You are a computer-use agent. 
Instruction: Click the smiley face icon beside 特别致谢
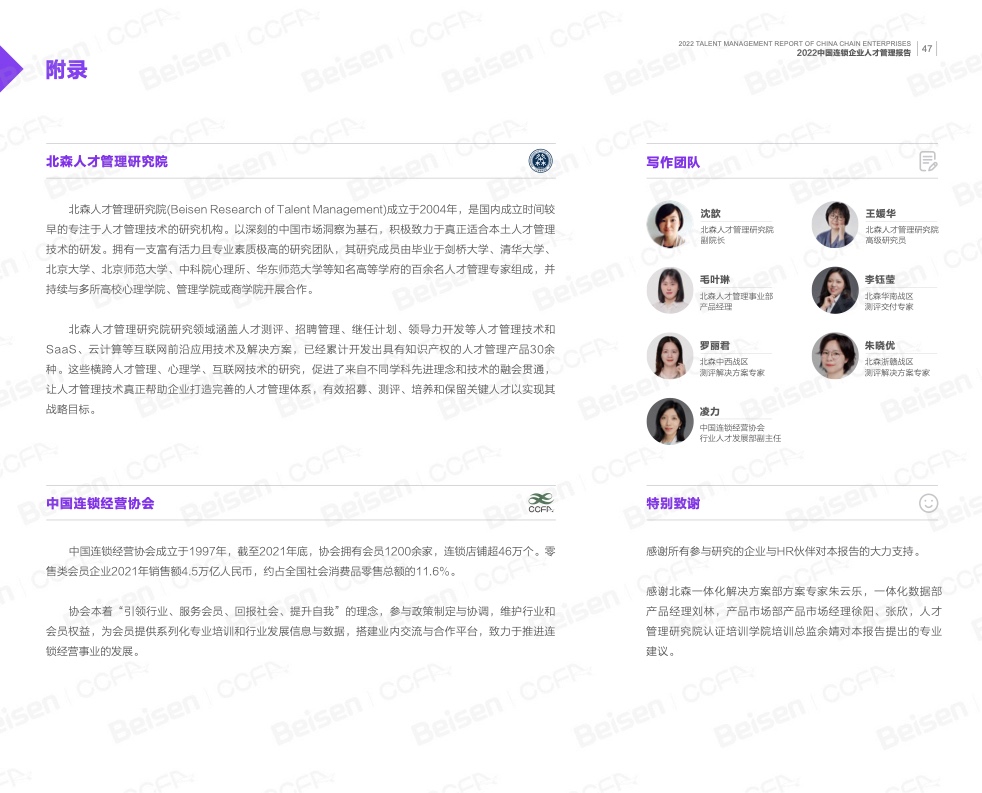pos(928,503)
